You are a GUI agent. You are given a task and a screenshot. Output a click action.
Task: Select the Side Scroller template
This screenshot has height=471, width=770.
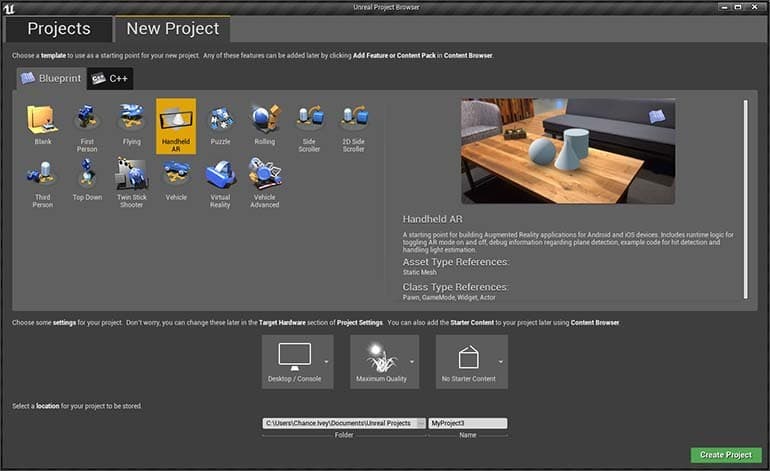[x=308, y=125]
